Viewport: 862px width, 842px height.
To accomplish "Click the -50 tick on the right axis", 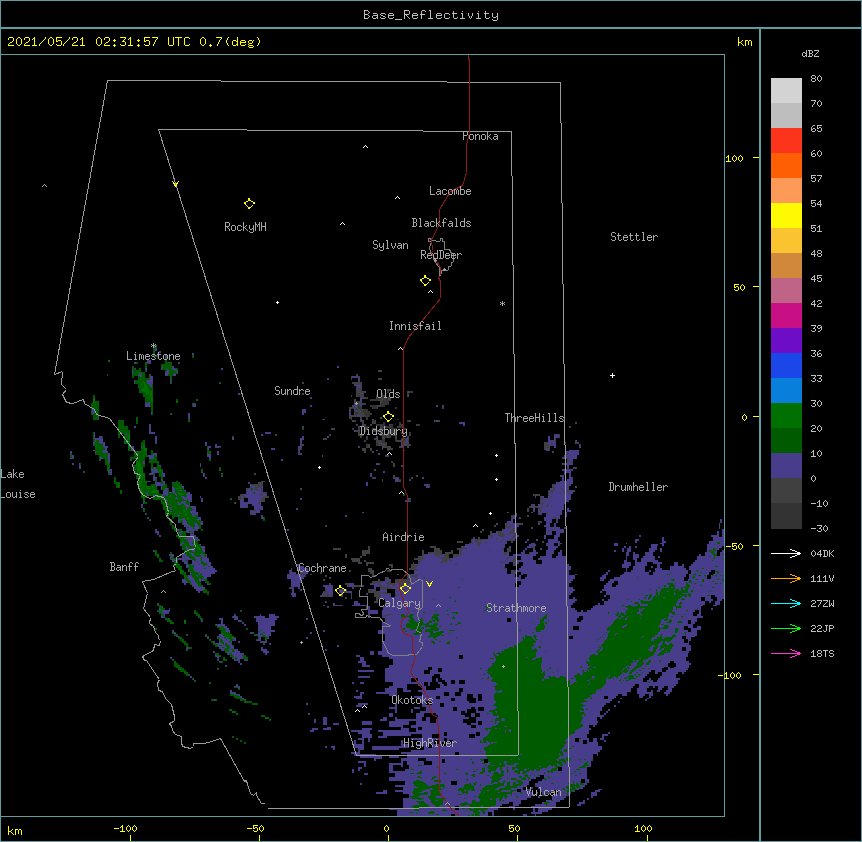I will [x=734, y=546].
